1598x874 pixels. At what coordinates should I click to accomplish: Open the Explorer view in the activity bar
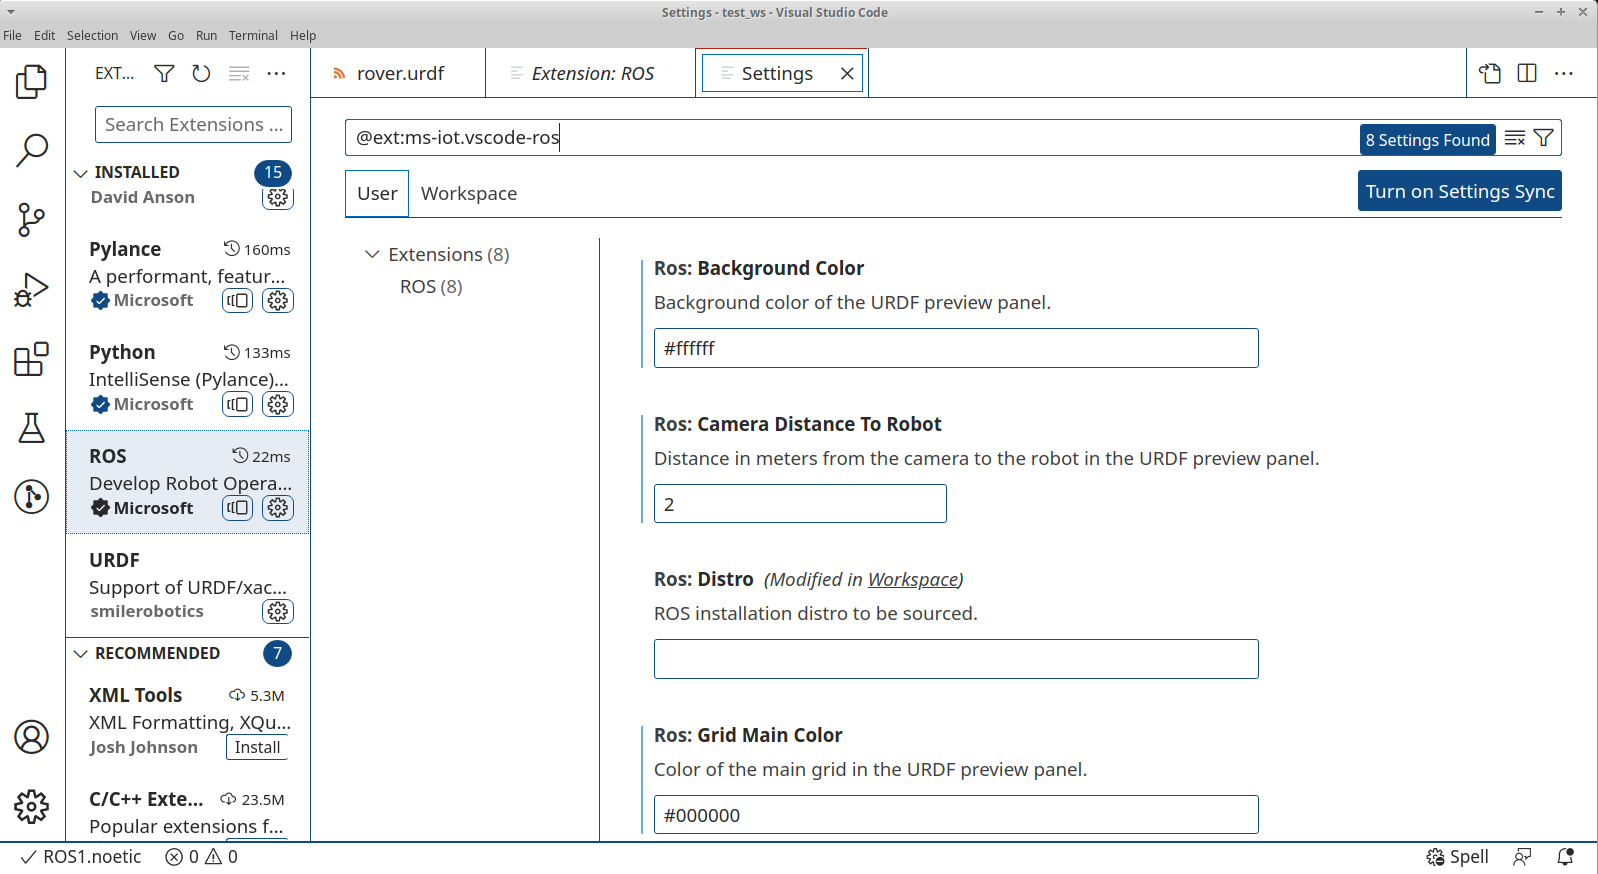click(x=32, y=82)
